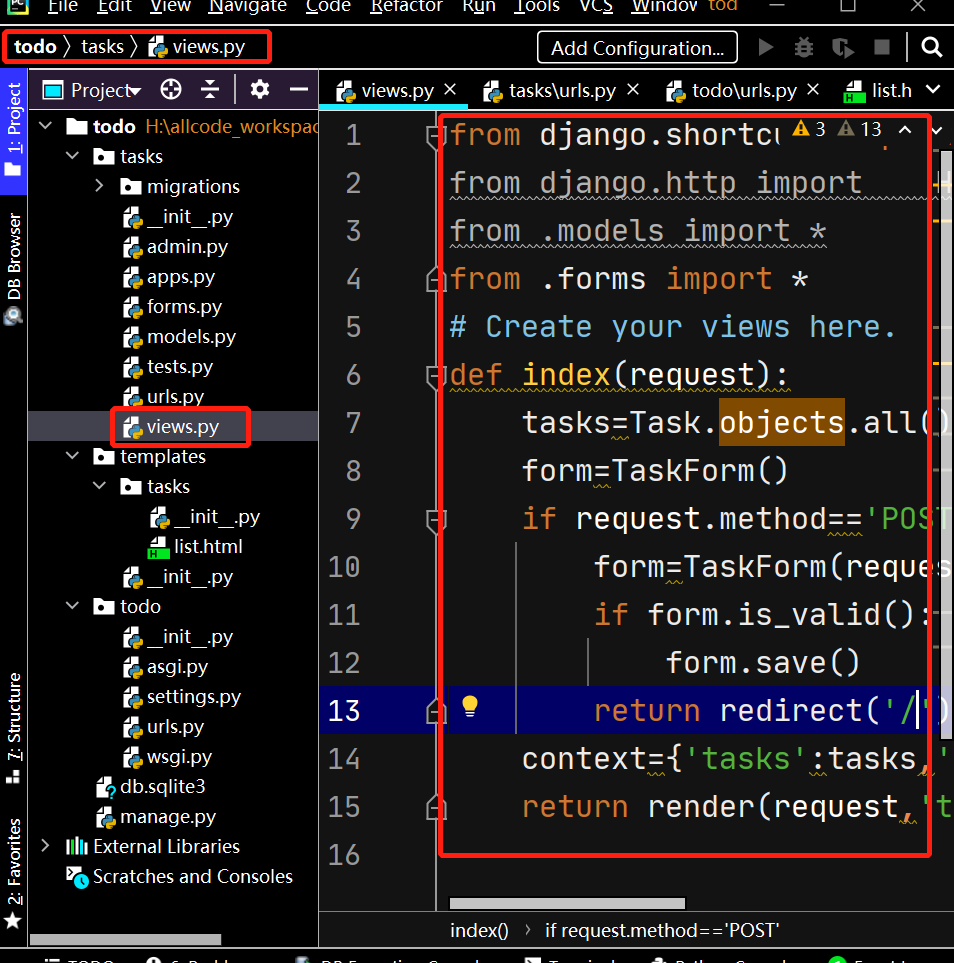Image resolution: width=954 pixels, height=963 pixels.
Task: Click Collapse All icon in Project panel
Action: pyautogui.click(x=210, y=90)
